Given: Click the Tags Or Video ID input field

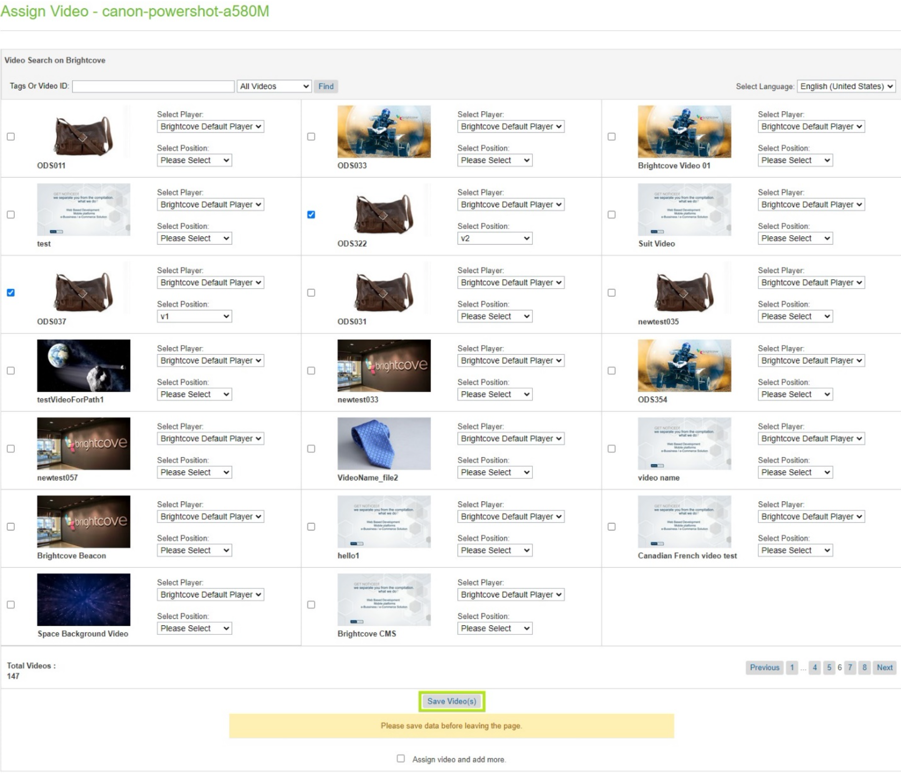Looking at the screenshot, I should pyautogui.click(x=152, y=86).
